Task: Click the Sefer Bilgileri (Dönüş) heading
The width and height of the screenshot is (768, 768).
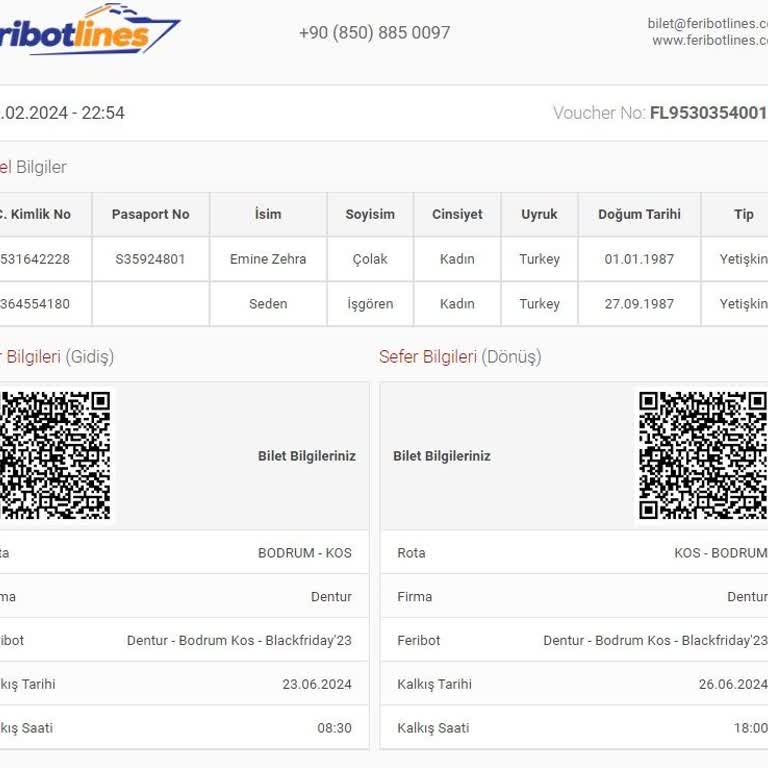Action: pos(460,357)
